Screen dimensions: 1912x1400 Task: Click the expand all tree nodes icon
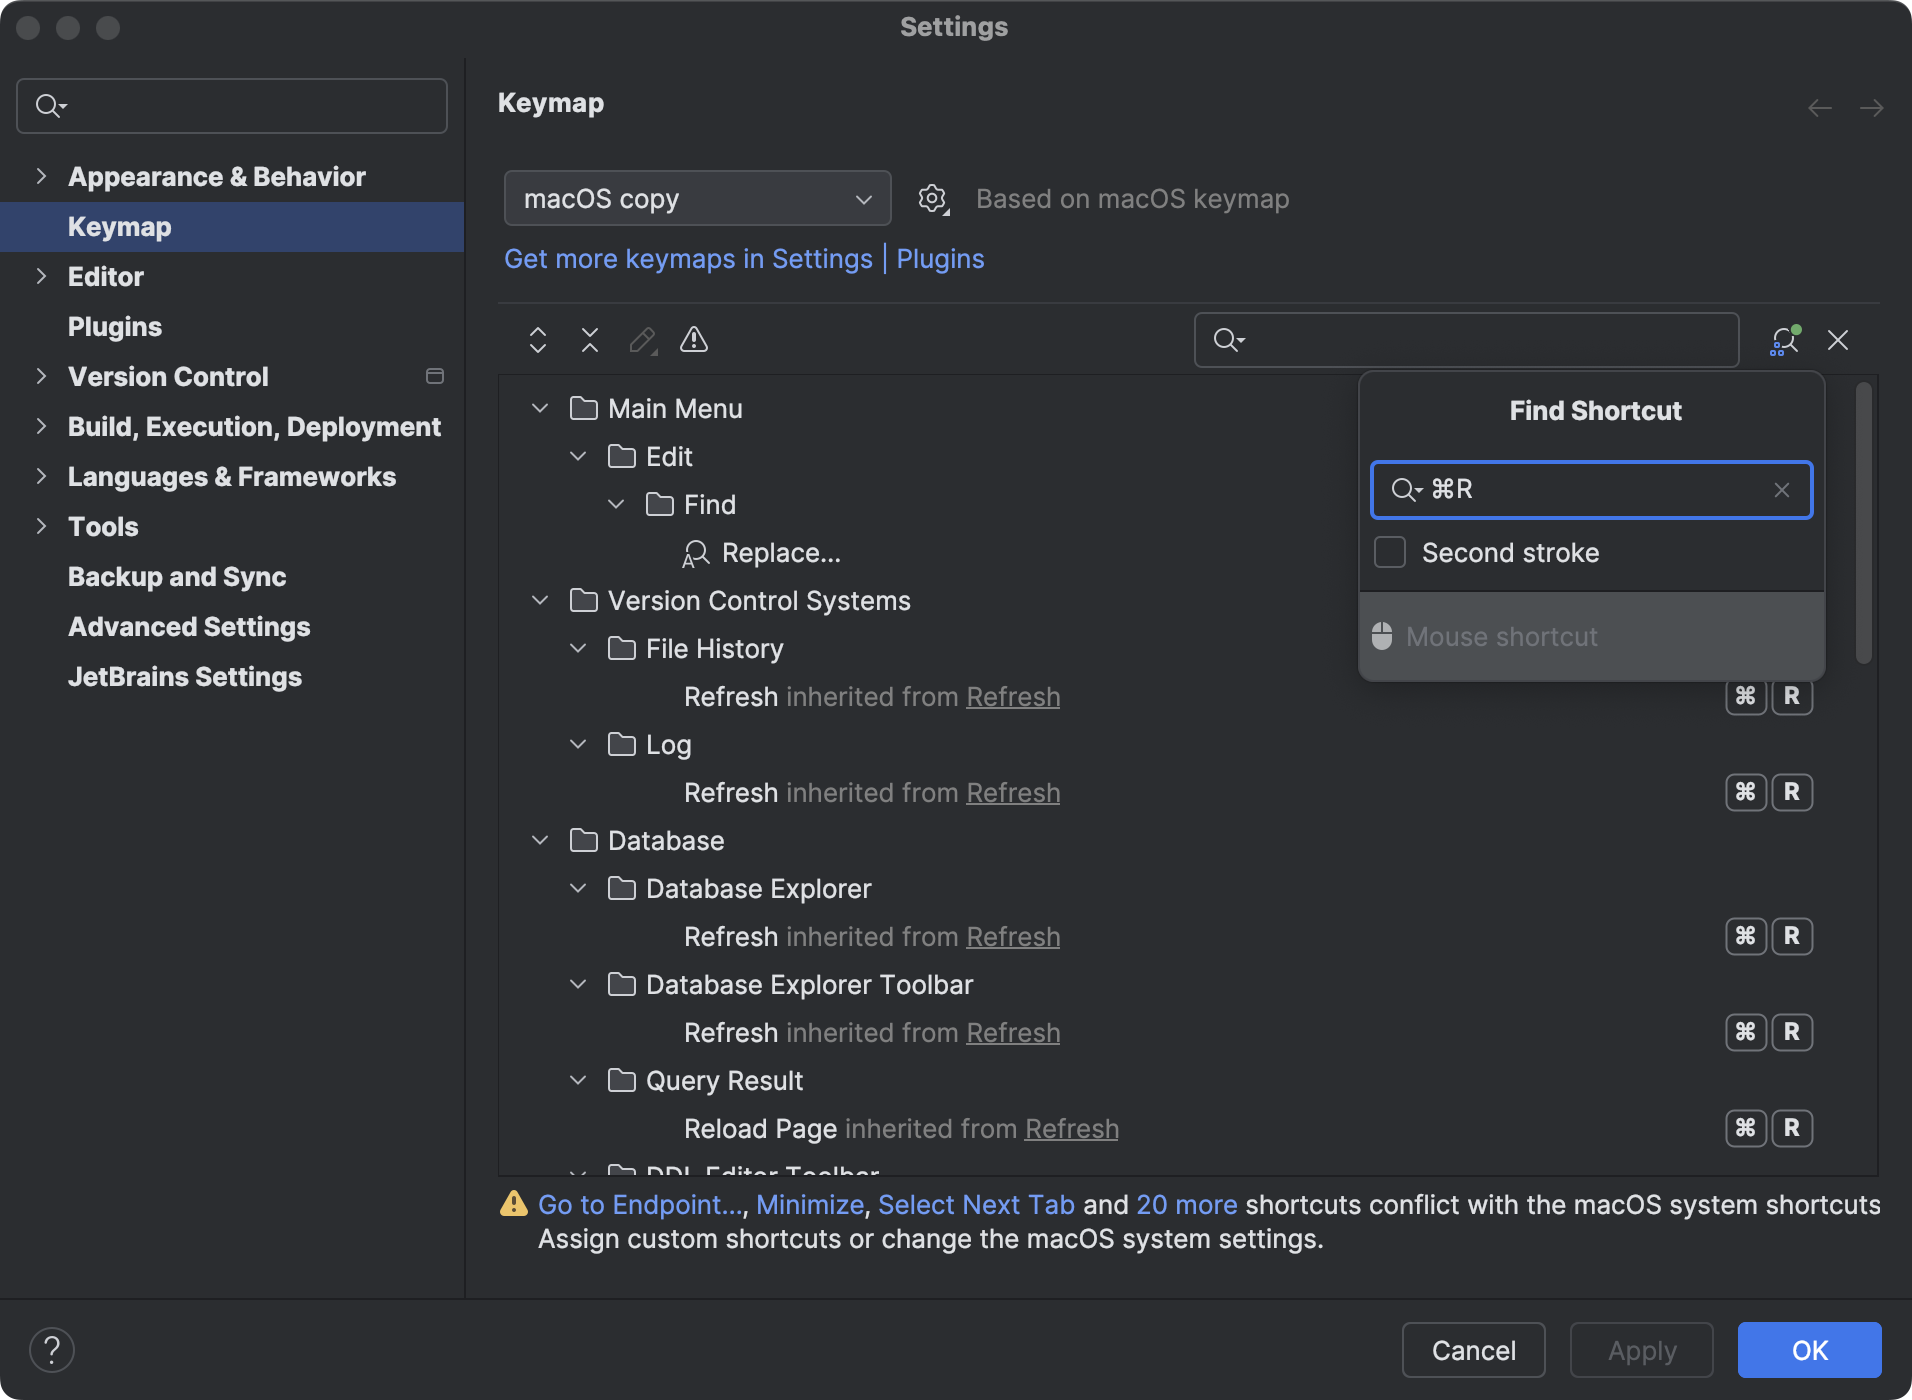coord(537,340)
